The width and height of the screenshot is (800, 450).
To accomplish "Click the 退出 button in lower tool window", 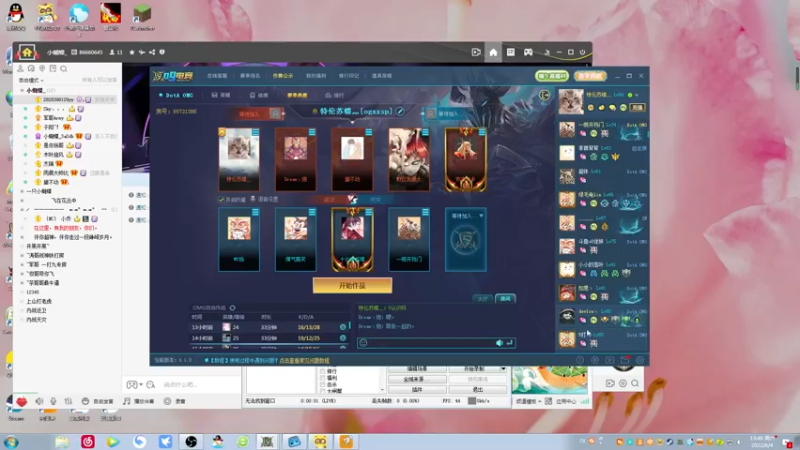I will click(478, 389).
